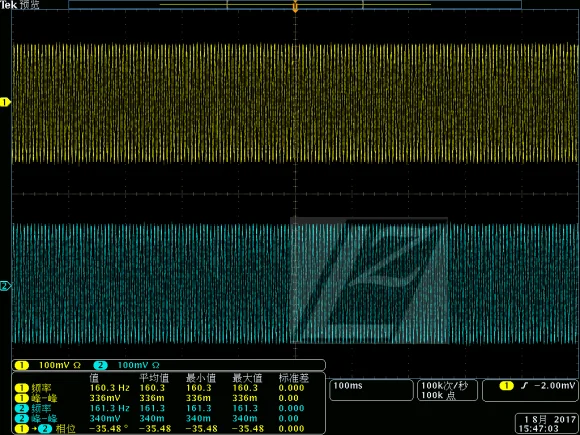580x435 pixels.
Task: Select the channel 1 ground level marker
Action: 5,102
